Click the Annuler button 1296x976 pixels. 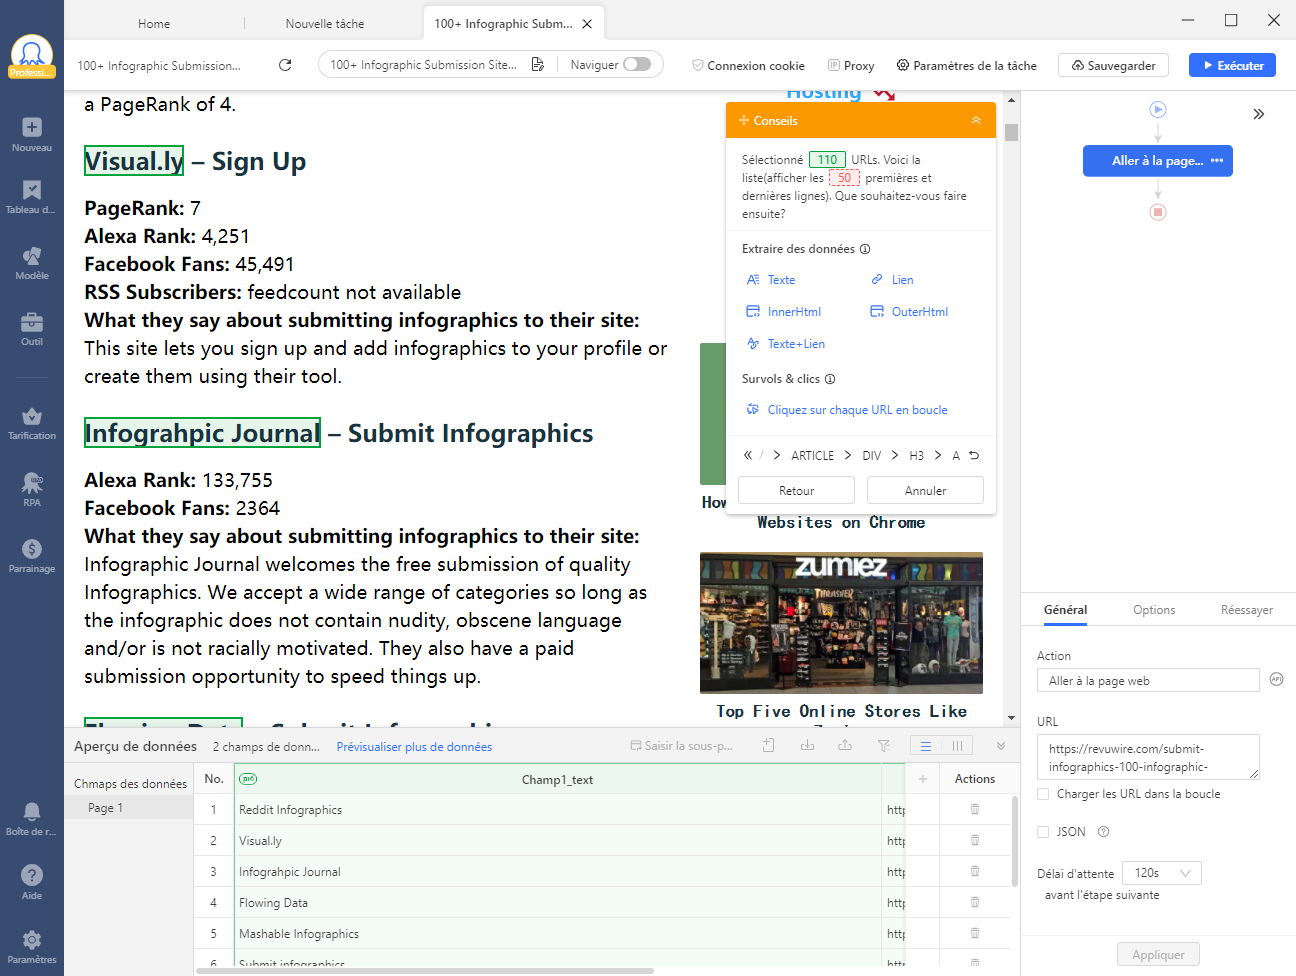[925, 490]
